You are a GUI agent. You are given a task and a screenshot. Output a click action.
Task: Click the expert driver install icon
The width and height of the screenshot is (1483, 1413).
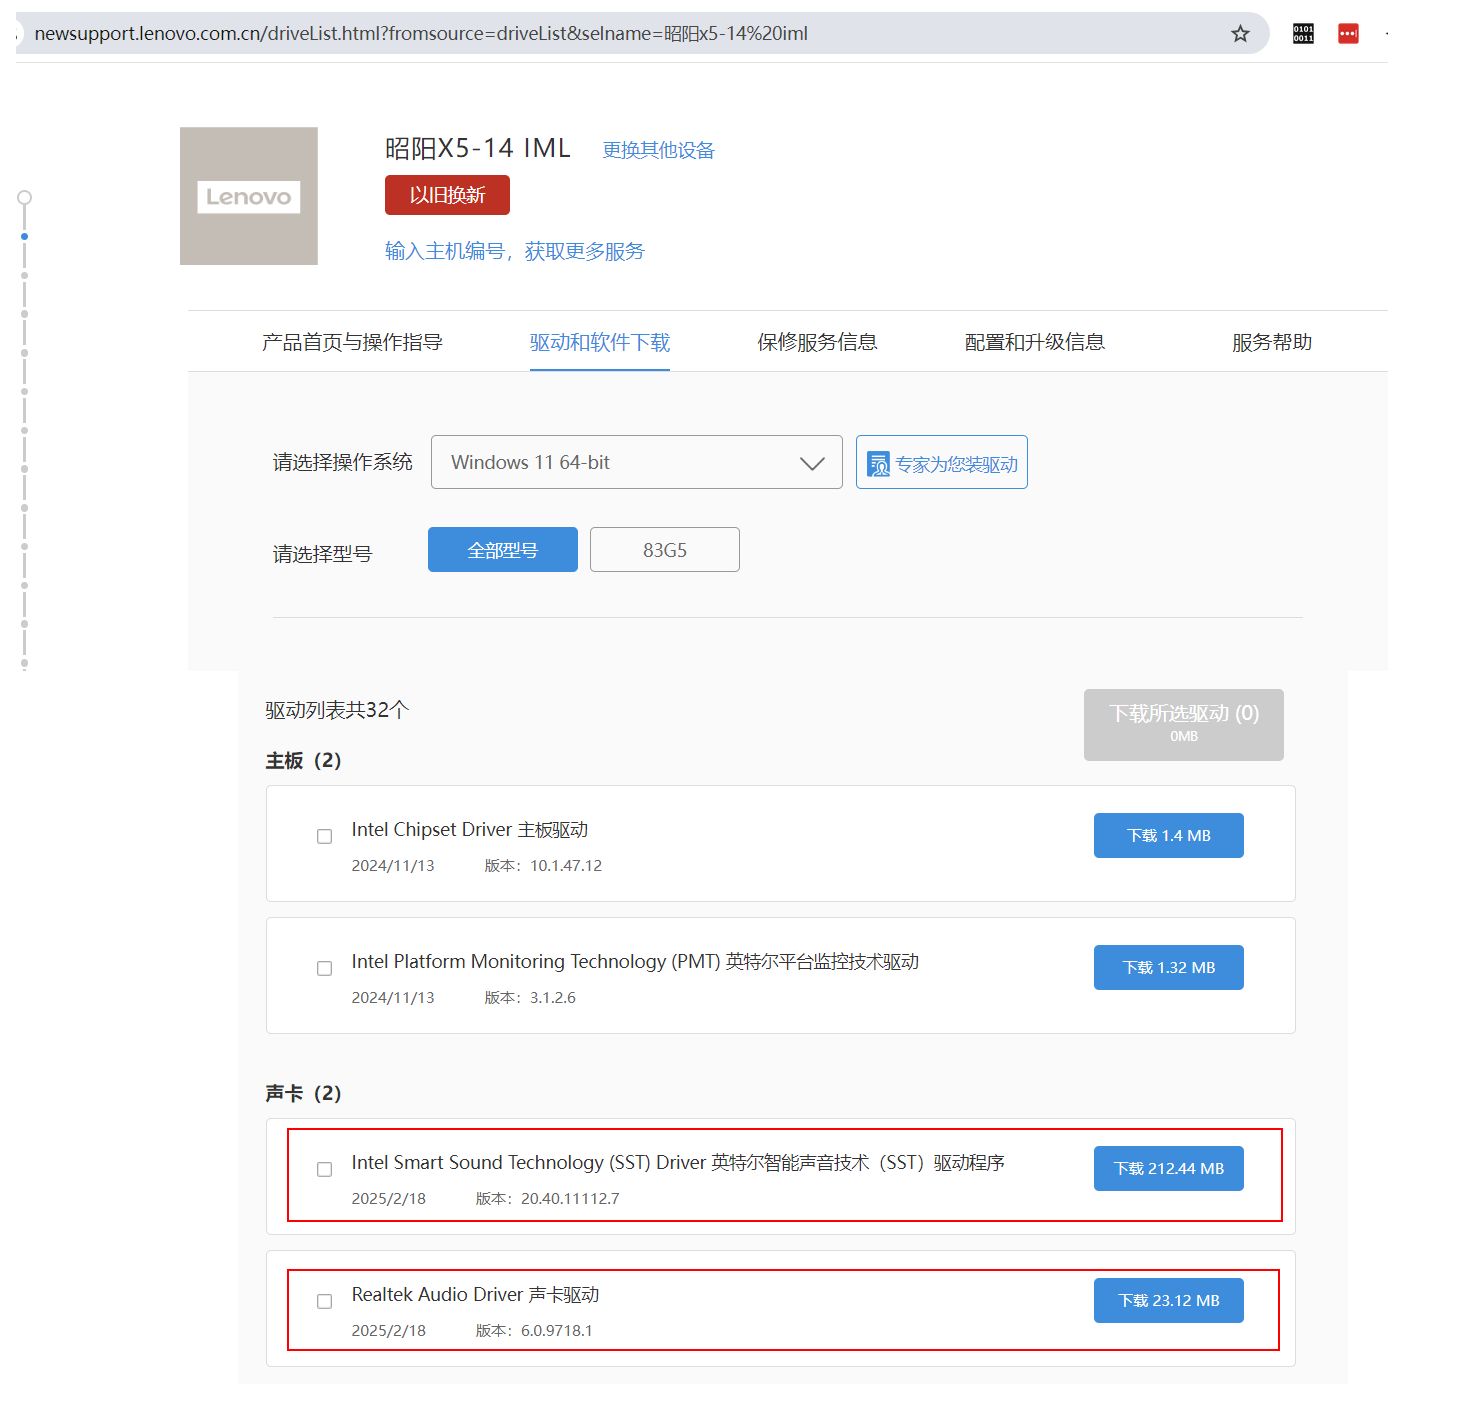click(878, 464)
